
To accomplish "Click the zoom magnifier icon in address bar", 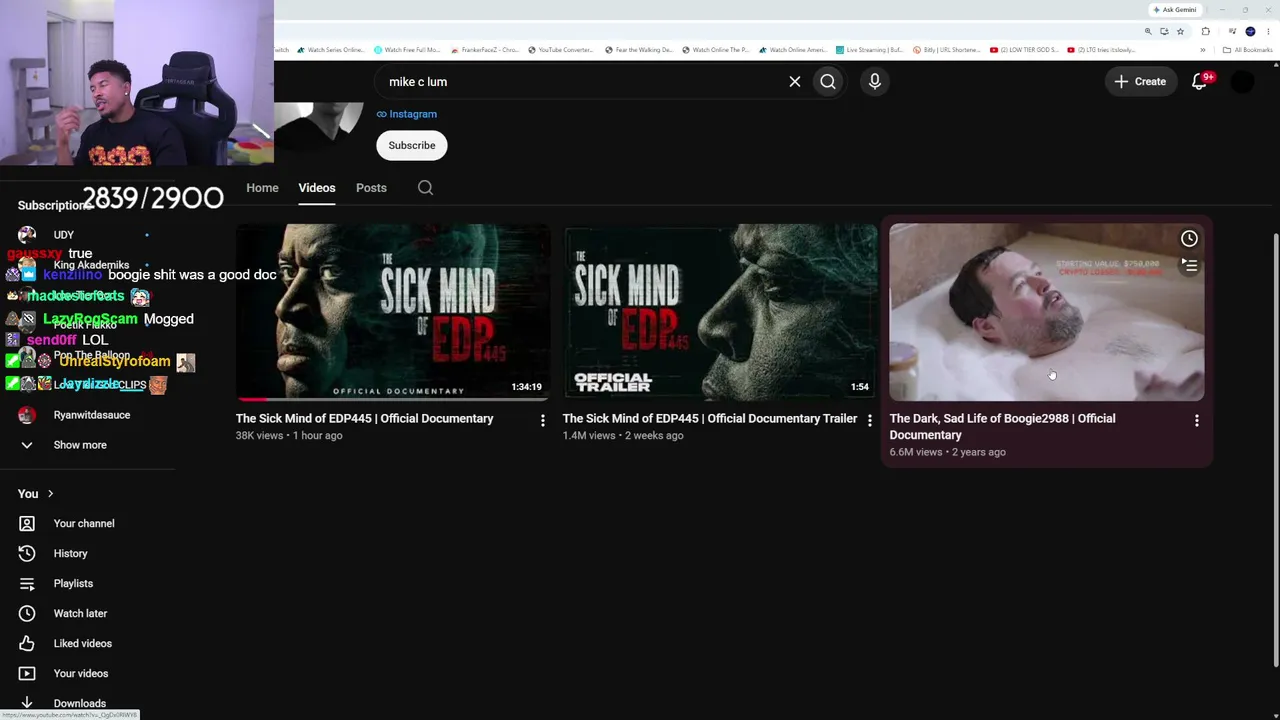I will pos(1148,31).
